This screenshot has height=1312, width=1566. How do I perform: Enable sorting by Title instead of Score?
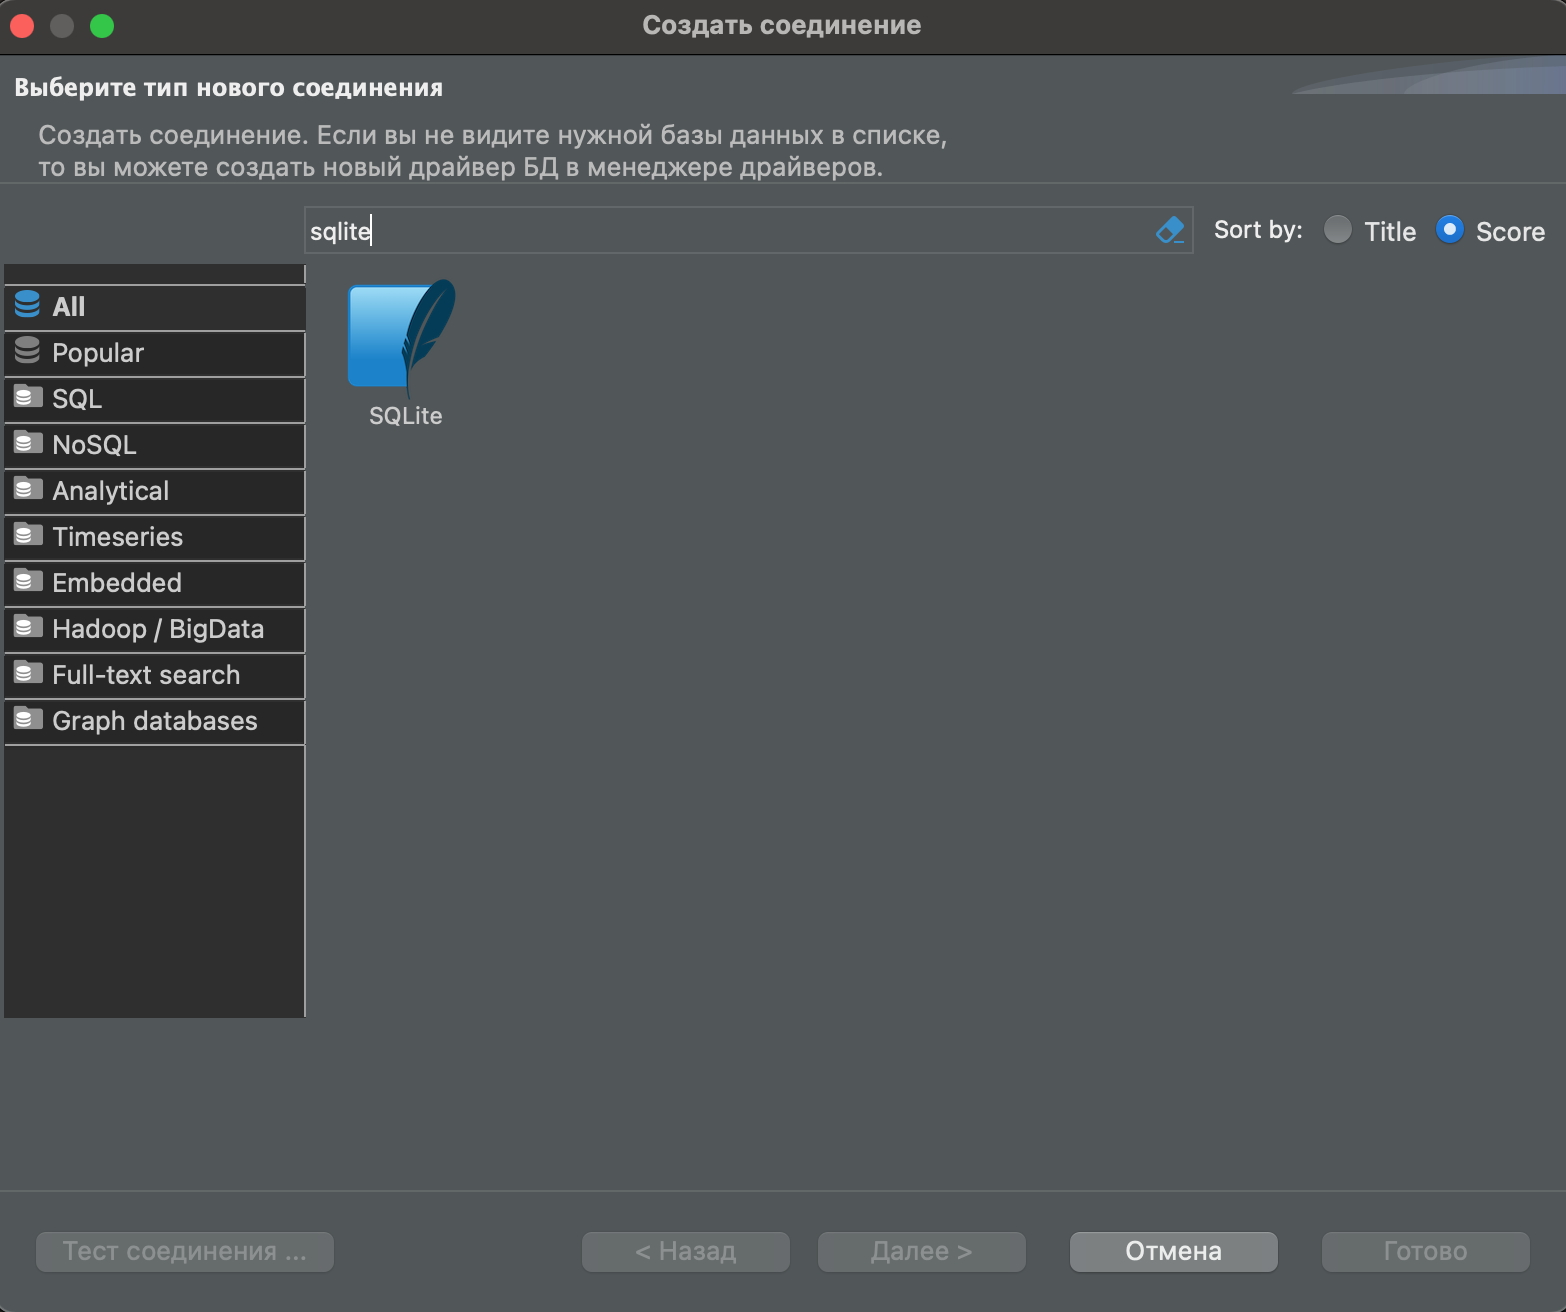coord(1337,230)
